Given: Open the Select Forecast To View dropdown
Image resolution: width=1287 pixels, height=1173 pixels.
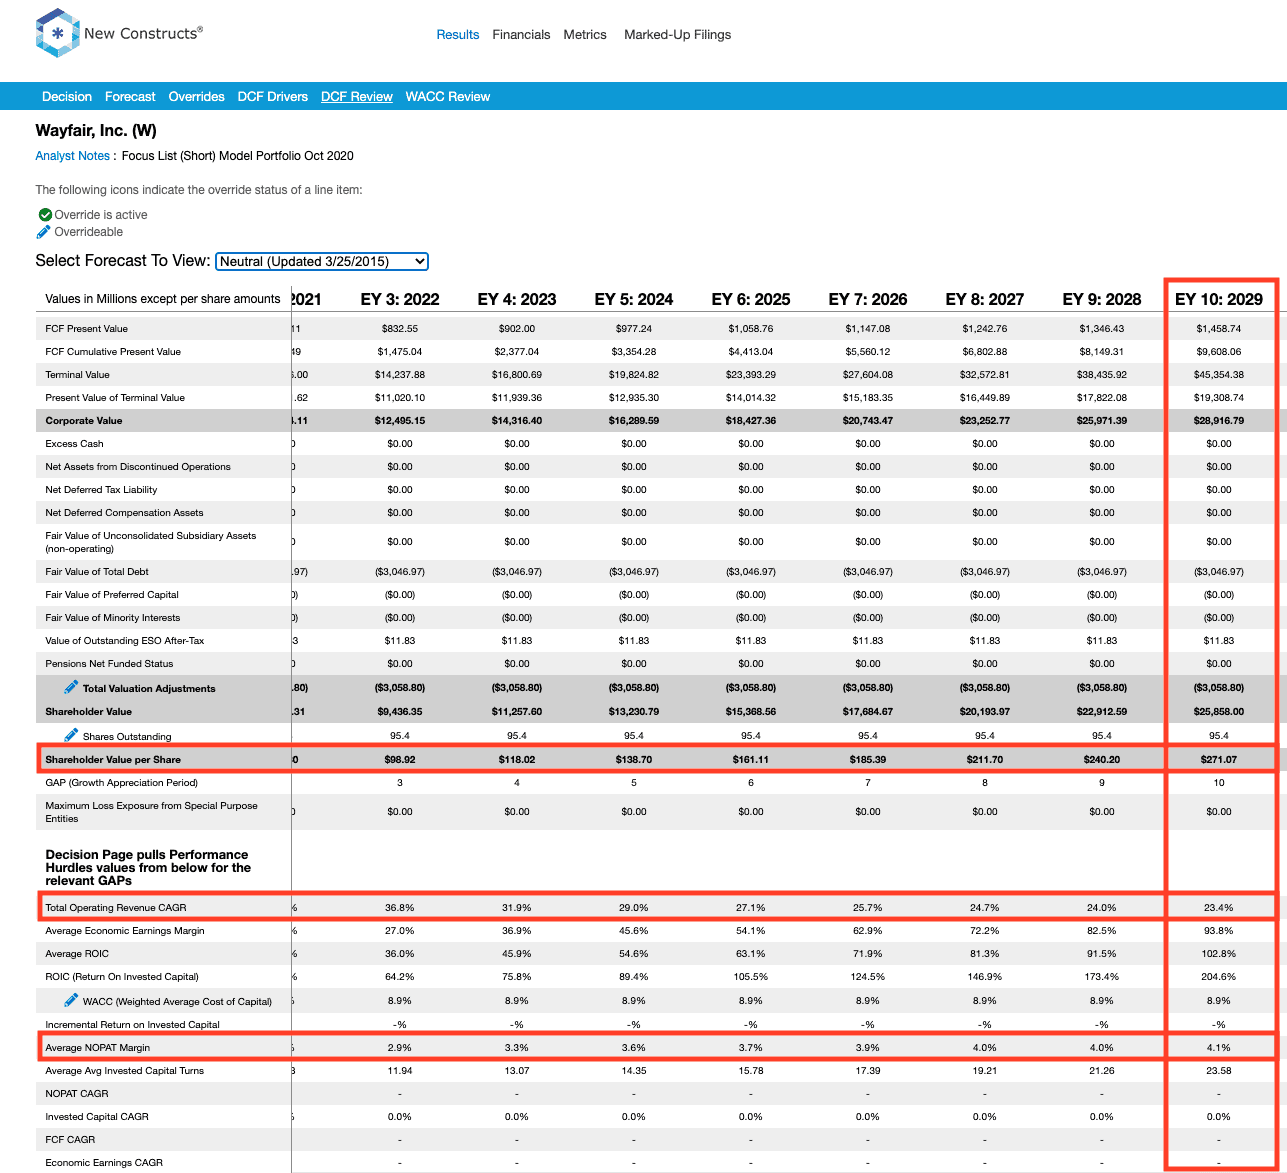Looking at the screenshot, I should pyautogui.click(x=322, y=261).
